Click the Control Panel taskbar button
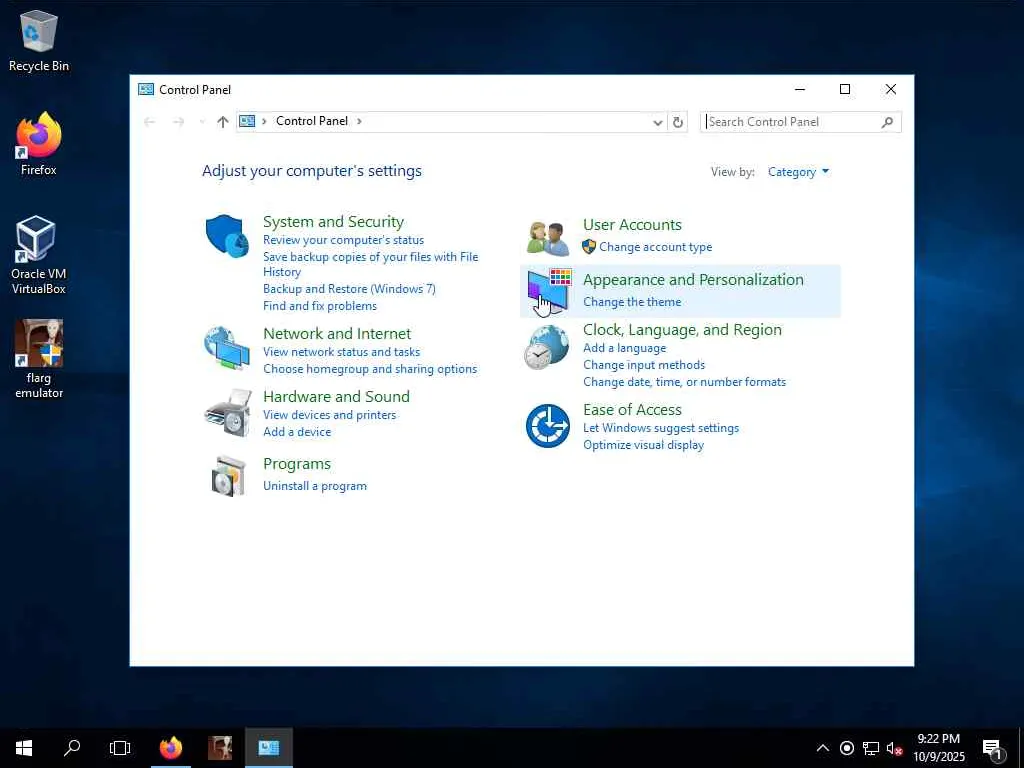 [268, 748]
